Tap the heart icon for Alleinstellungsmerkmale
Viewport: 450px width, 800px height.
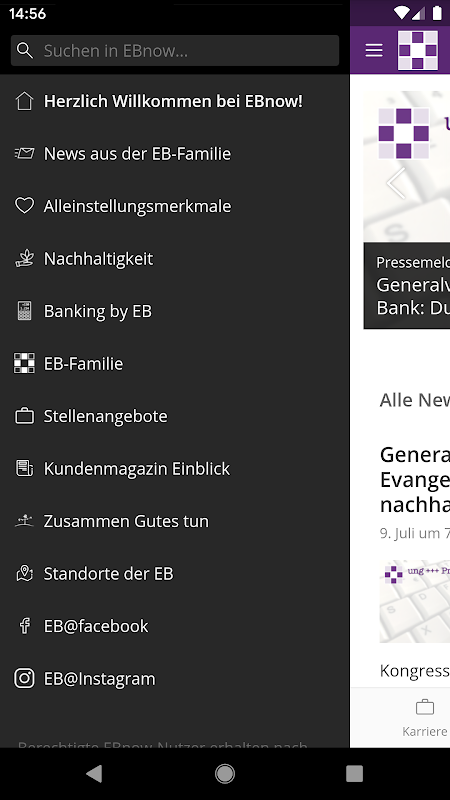(x=24, y=206)
